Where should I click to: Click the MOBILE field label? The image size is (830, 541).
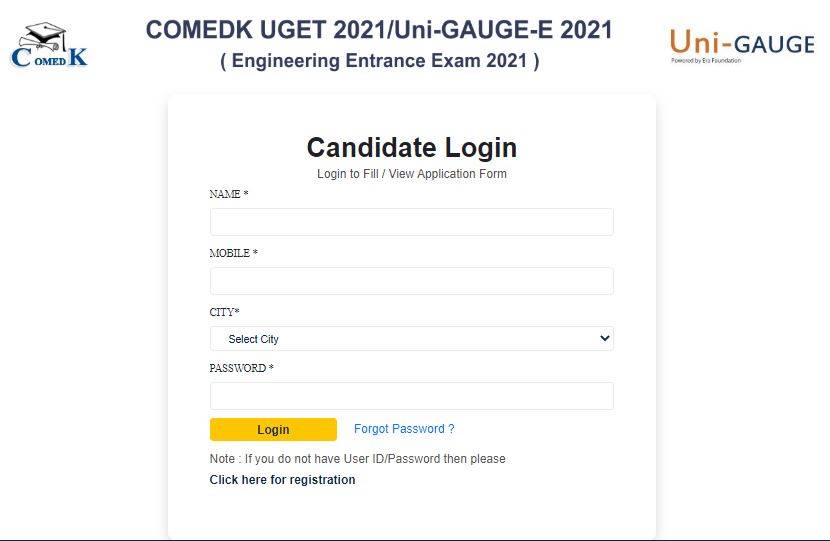tap(233, 254)
